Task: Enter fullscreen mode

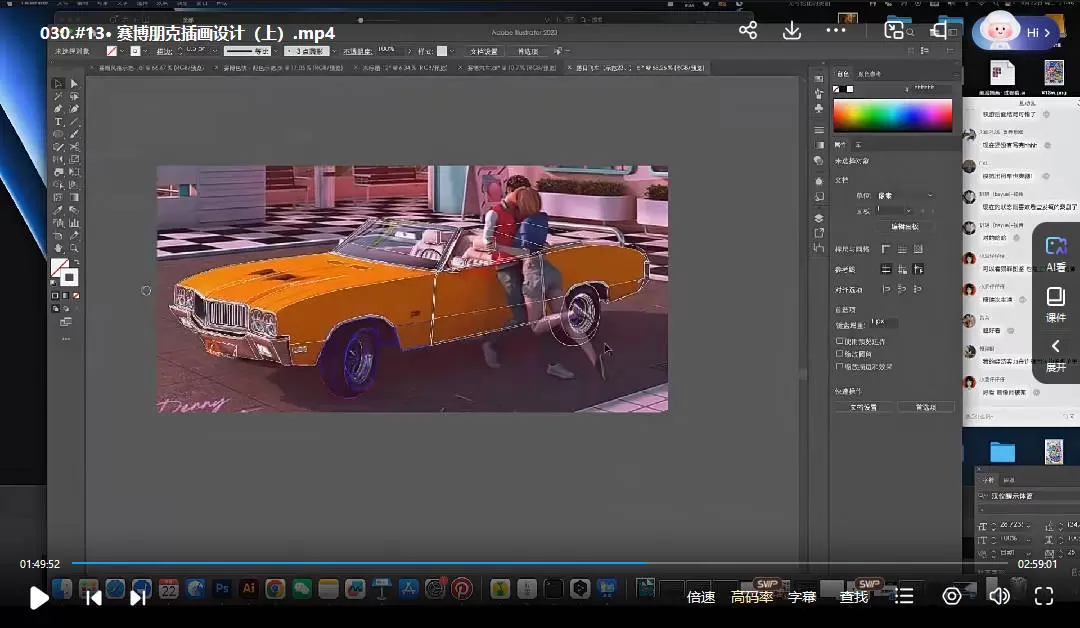Action: [1044, 596]
